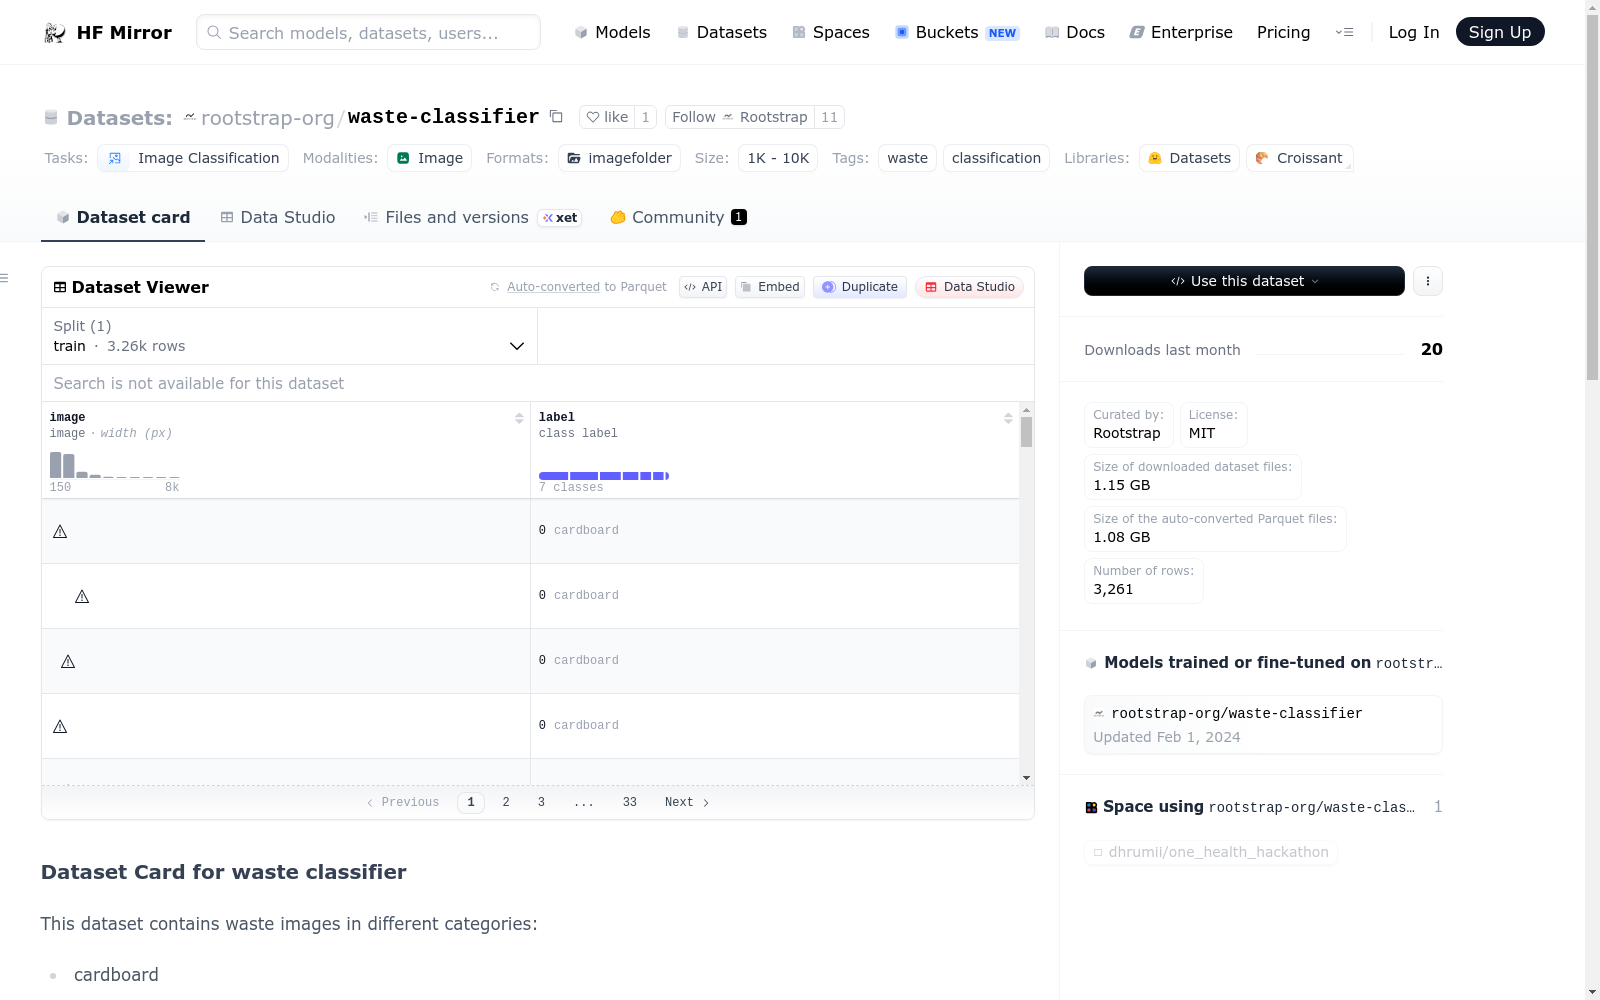Expand the more navigation menu icon
This screenshot has height=1000, width=1600.
1344,32
